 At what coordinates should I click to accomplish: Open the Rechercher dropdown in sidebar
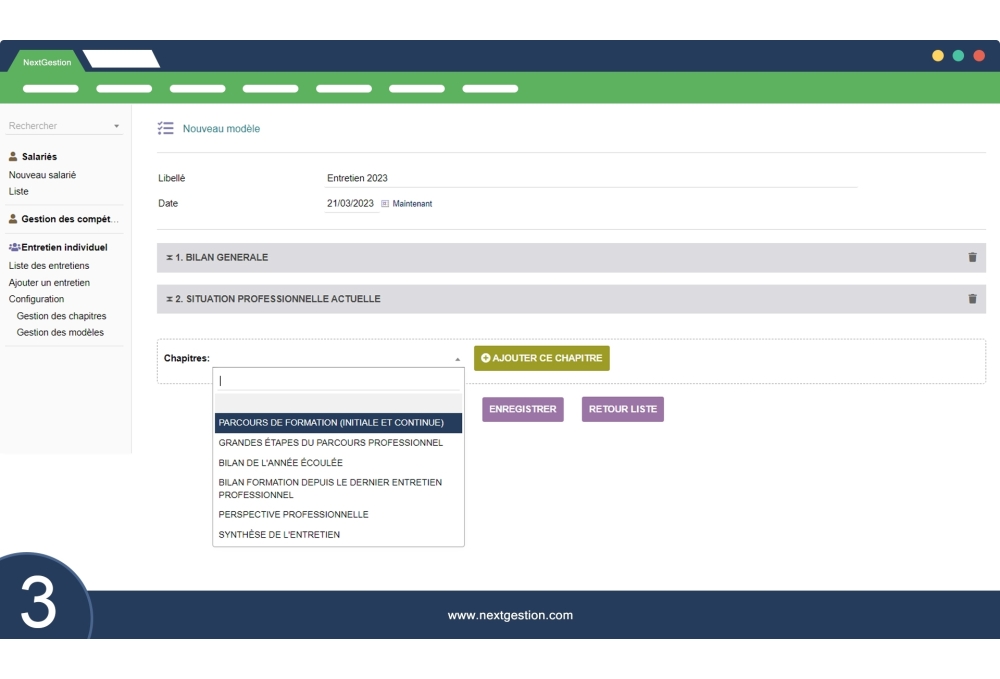pyautogui.click(x=64, y=126)
